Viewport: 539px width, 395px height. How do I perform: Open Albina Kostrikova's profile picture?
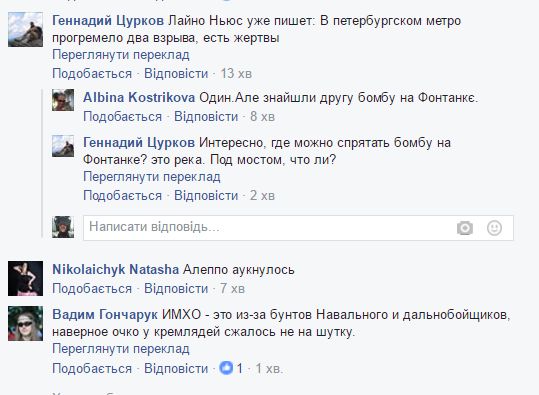pyautogui.click(x=63, y=100)
